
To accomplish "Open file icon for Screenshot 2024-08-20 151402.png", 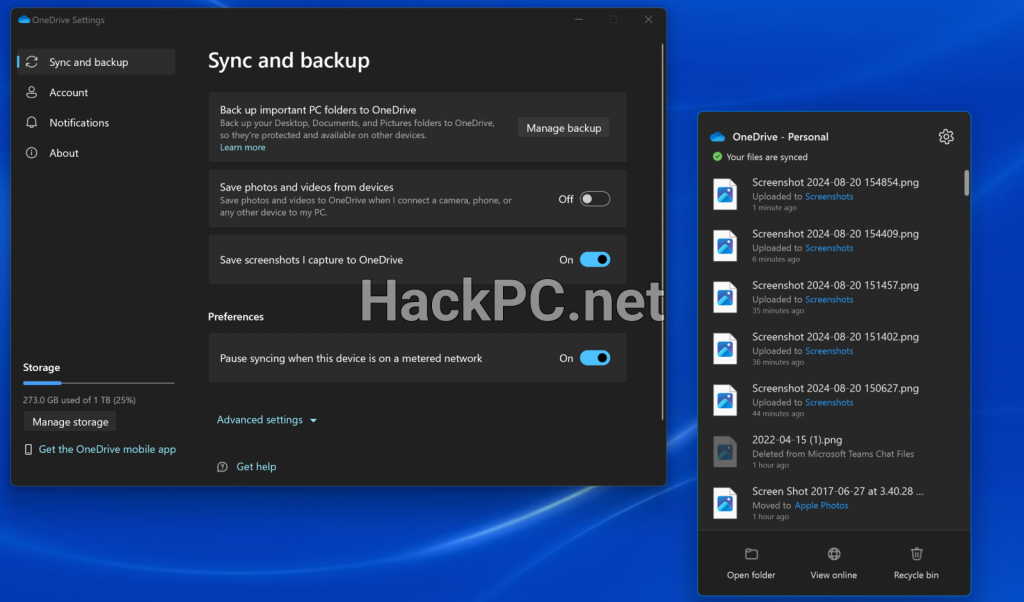I will point(725,349).
